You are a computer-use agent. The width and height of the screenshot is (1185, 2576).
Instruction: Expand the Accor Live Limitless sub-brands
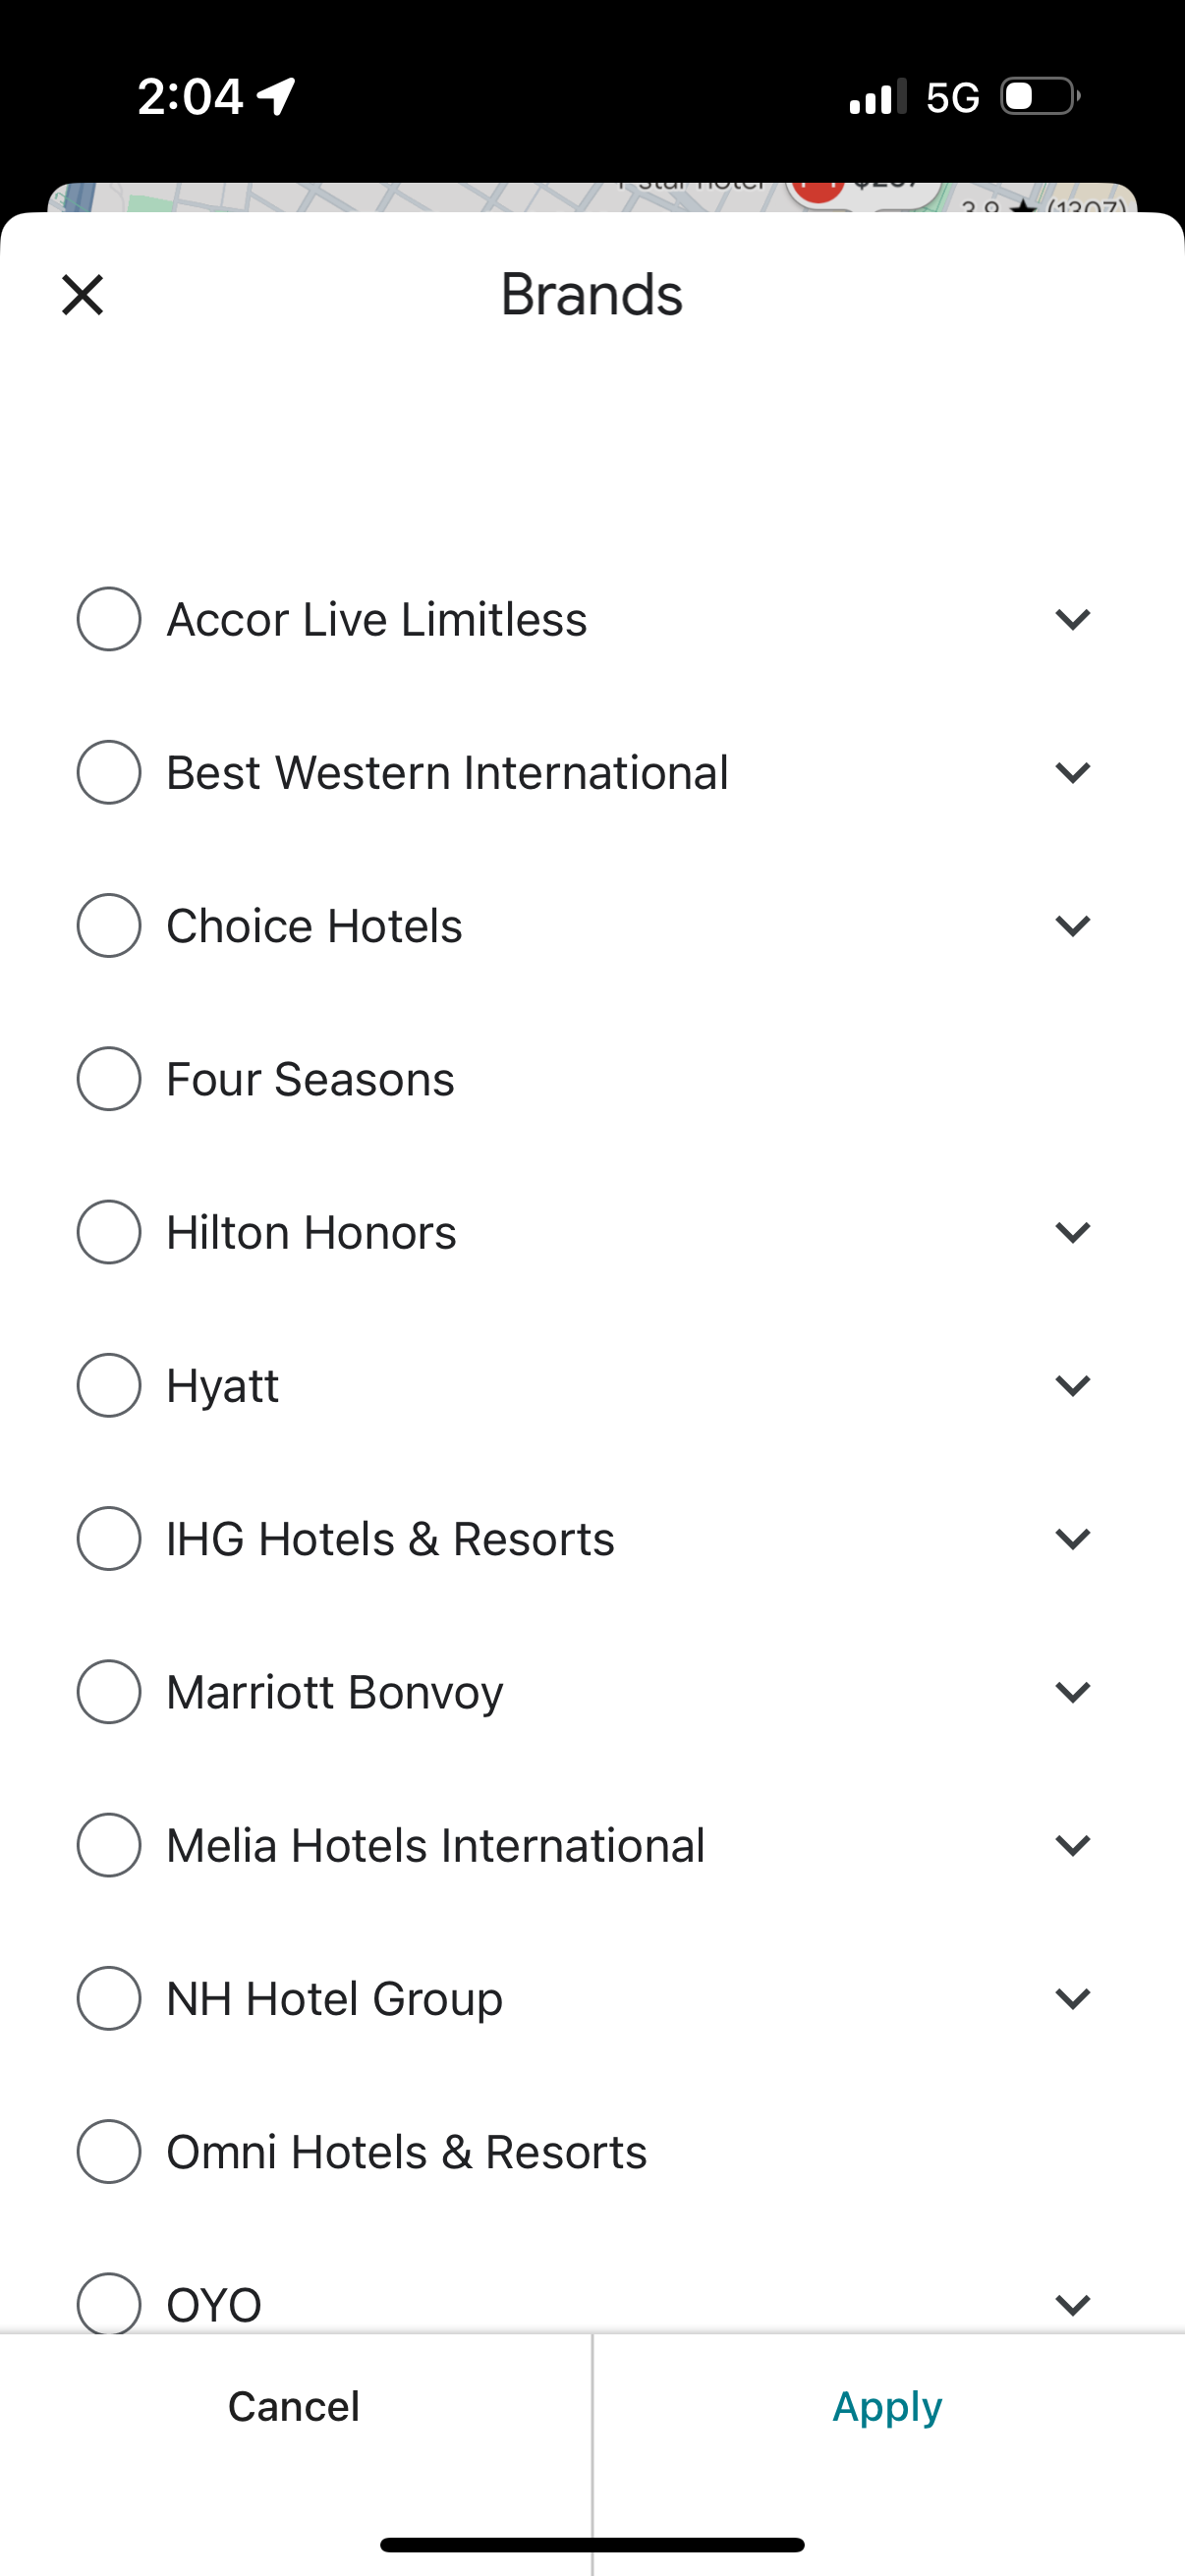click(x=1072, y=620)
